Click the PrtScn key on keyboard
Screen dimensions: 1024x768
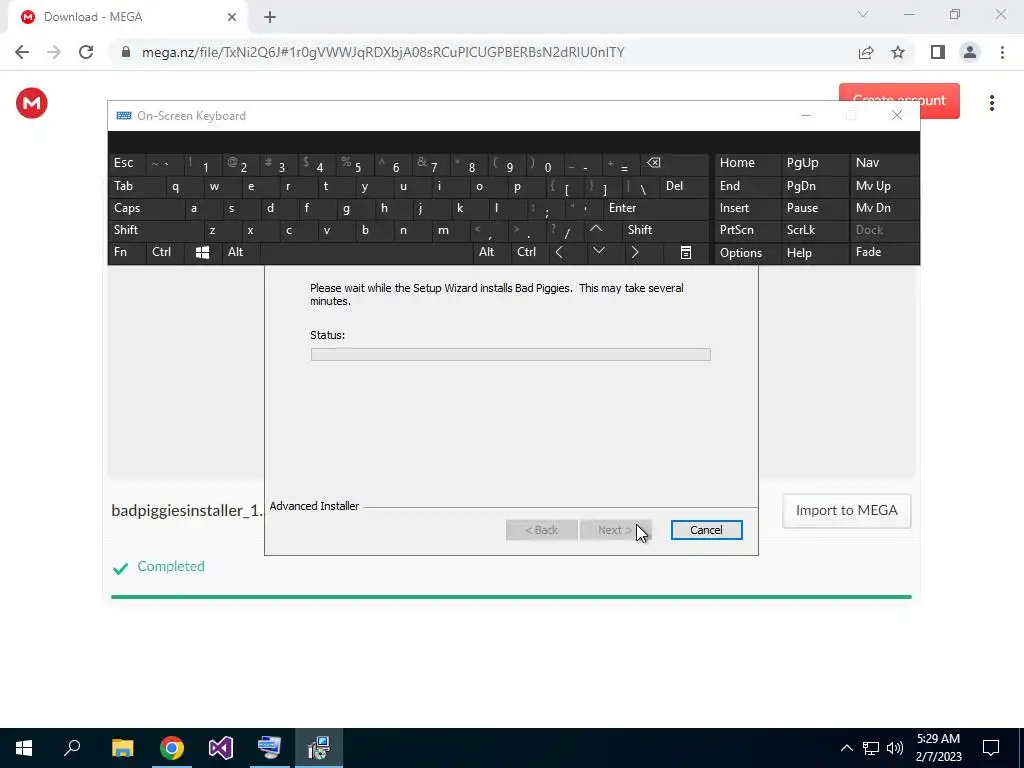pyautogui.click(x=746, y=230)
